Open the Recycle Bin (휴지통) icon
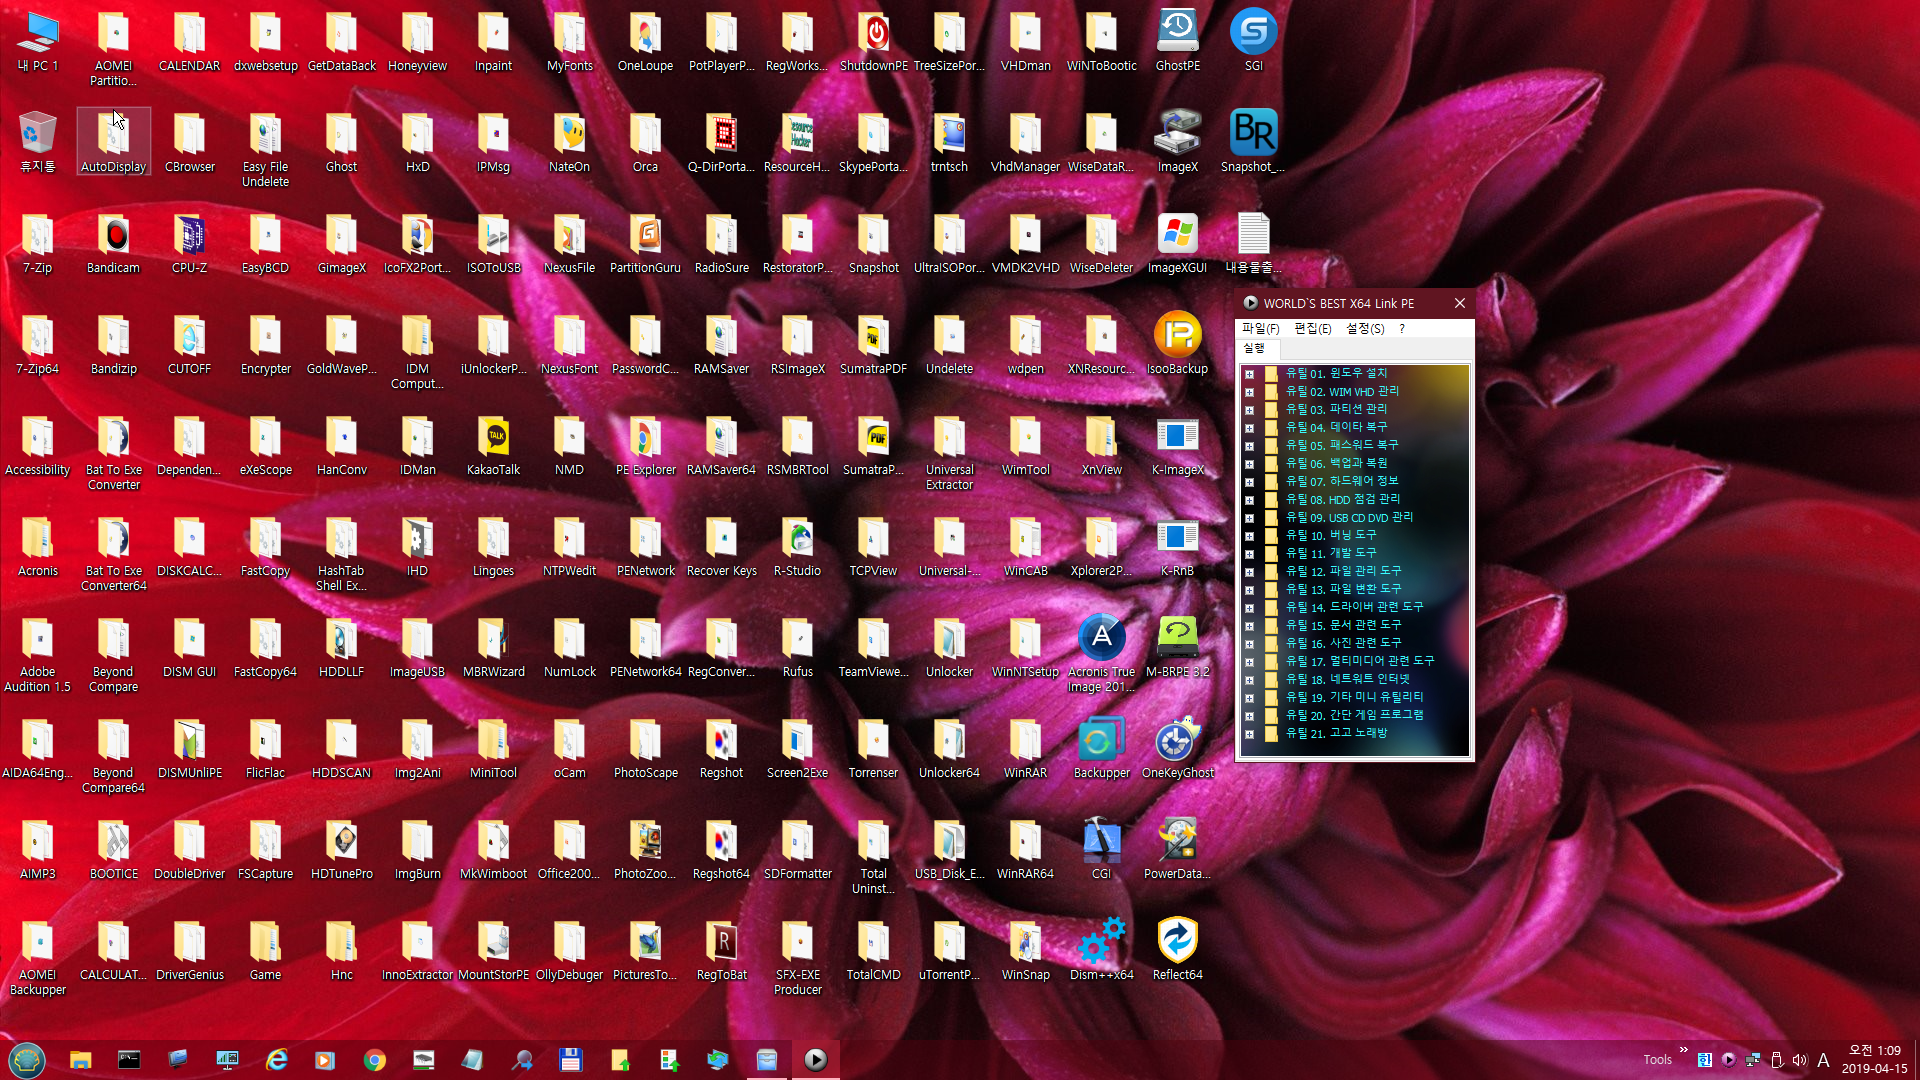1920x1080 pixels. coord(37,143)
